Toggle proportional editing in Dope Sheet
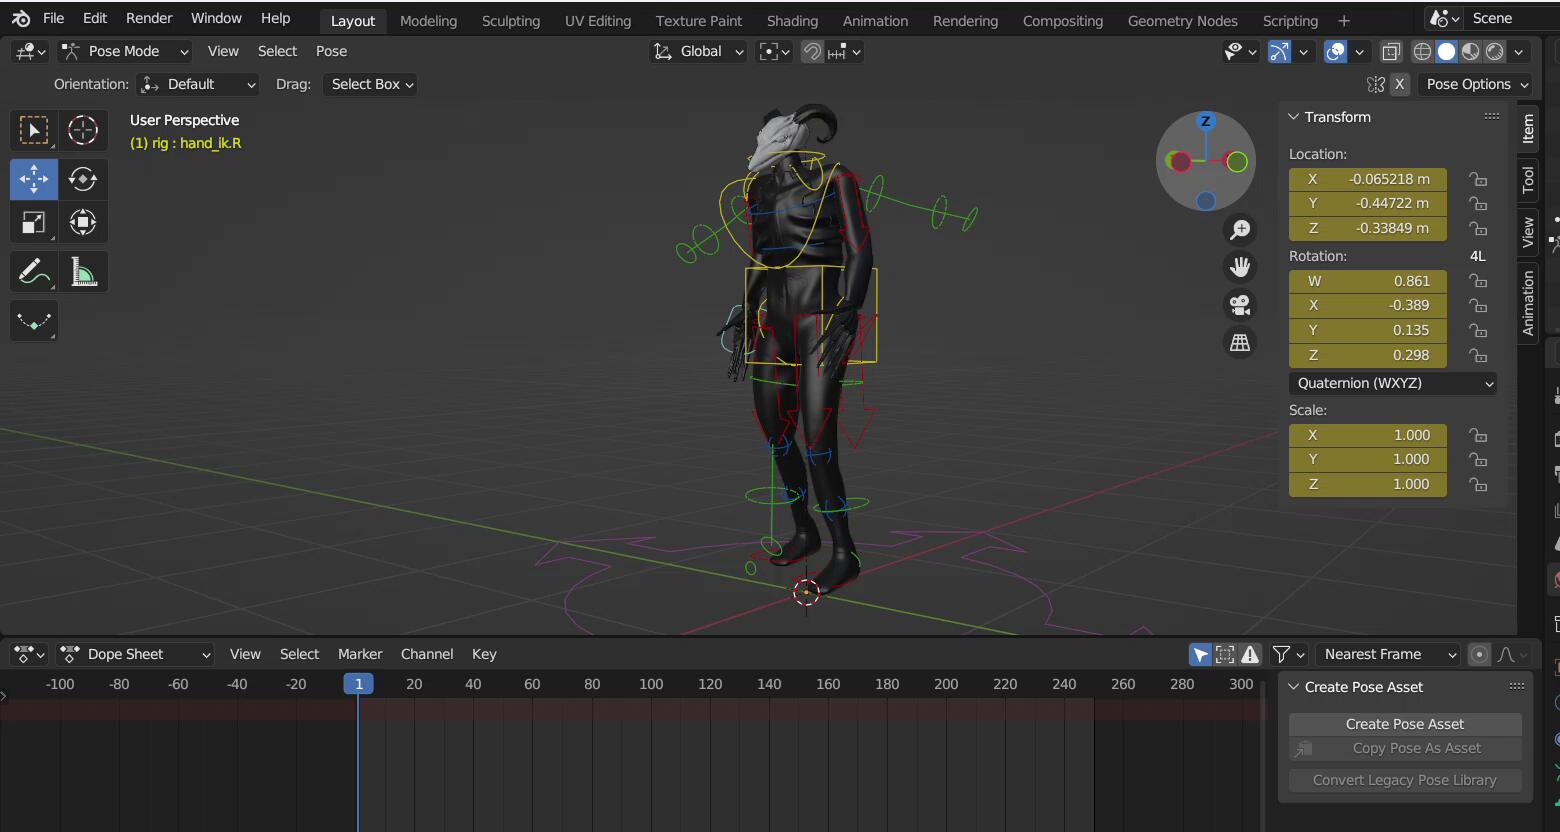This screenshot has width=1560, height=832. click(x=1479, y=655)
